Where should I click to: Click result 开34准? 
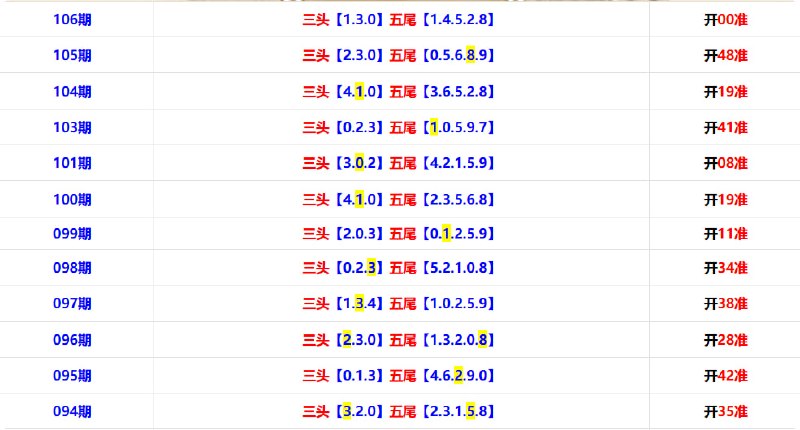coord(726,268)
